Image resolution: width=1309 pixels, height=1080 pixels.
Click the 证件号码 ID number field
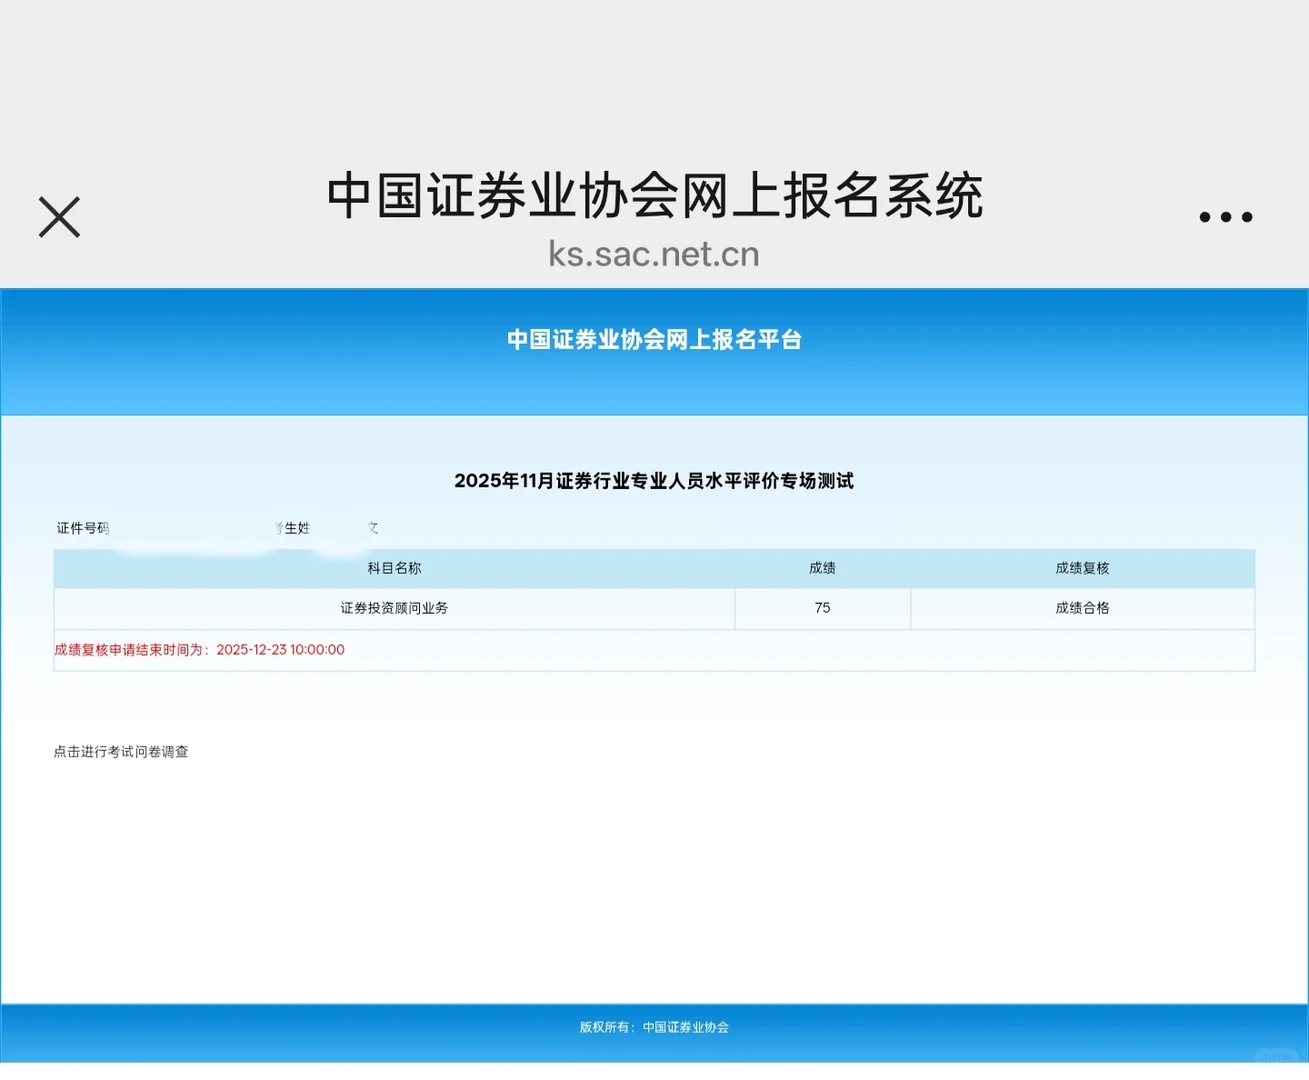tap(83, 528)
